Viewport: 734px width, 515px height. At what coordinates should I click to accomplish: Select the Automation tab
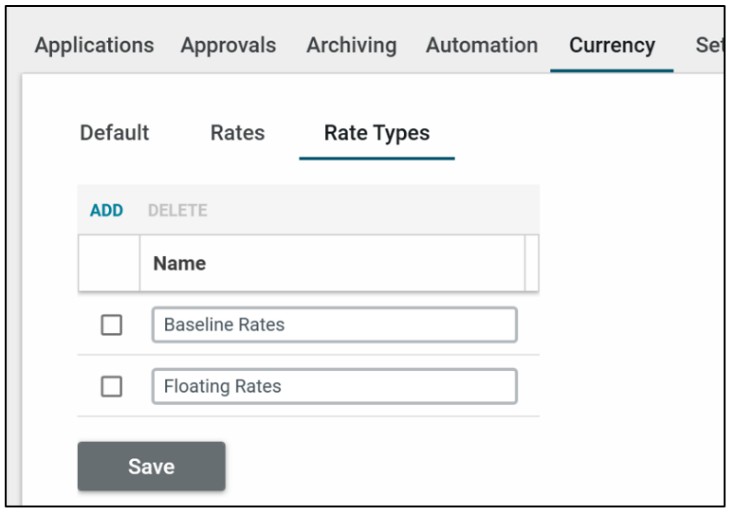482,46
